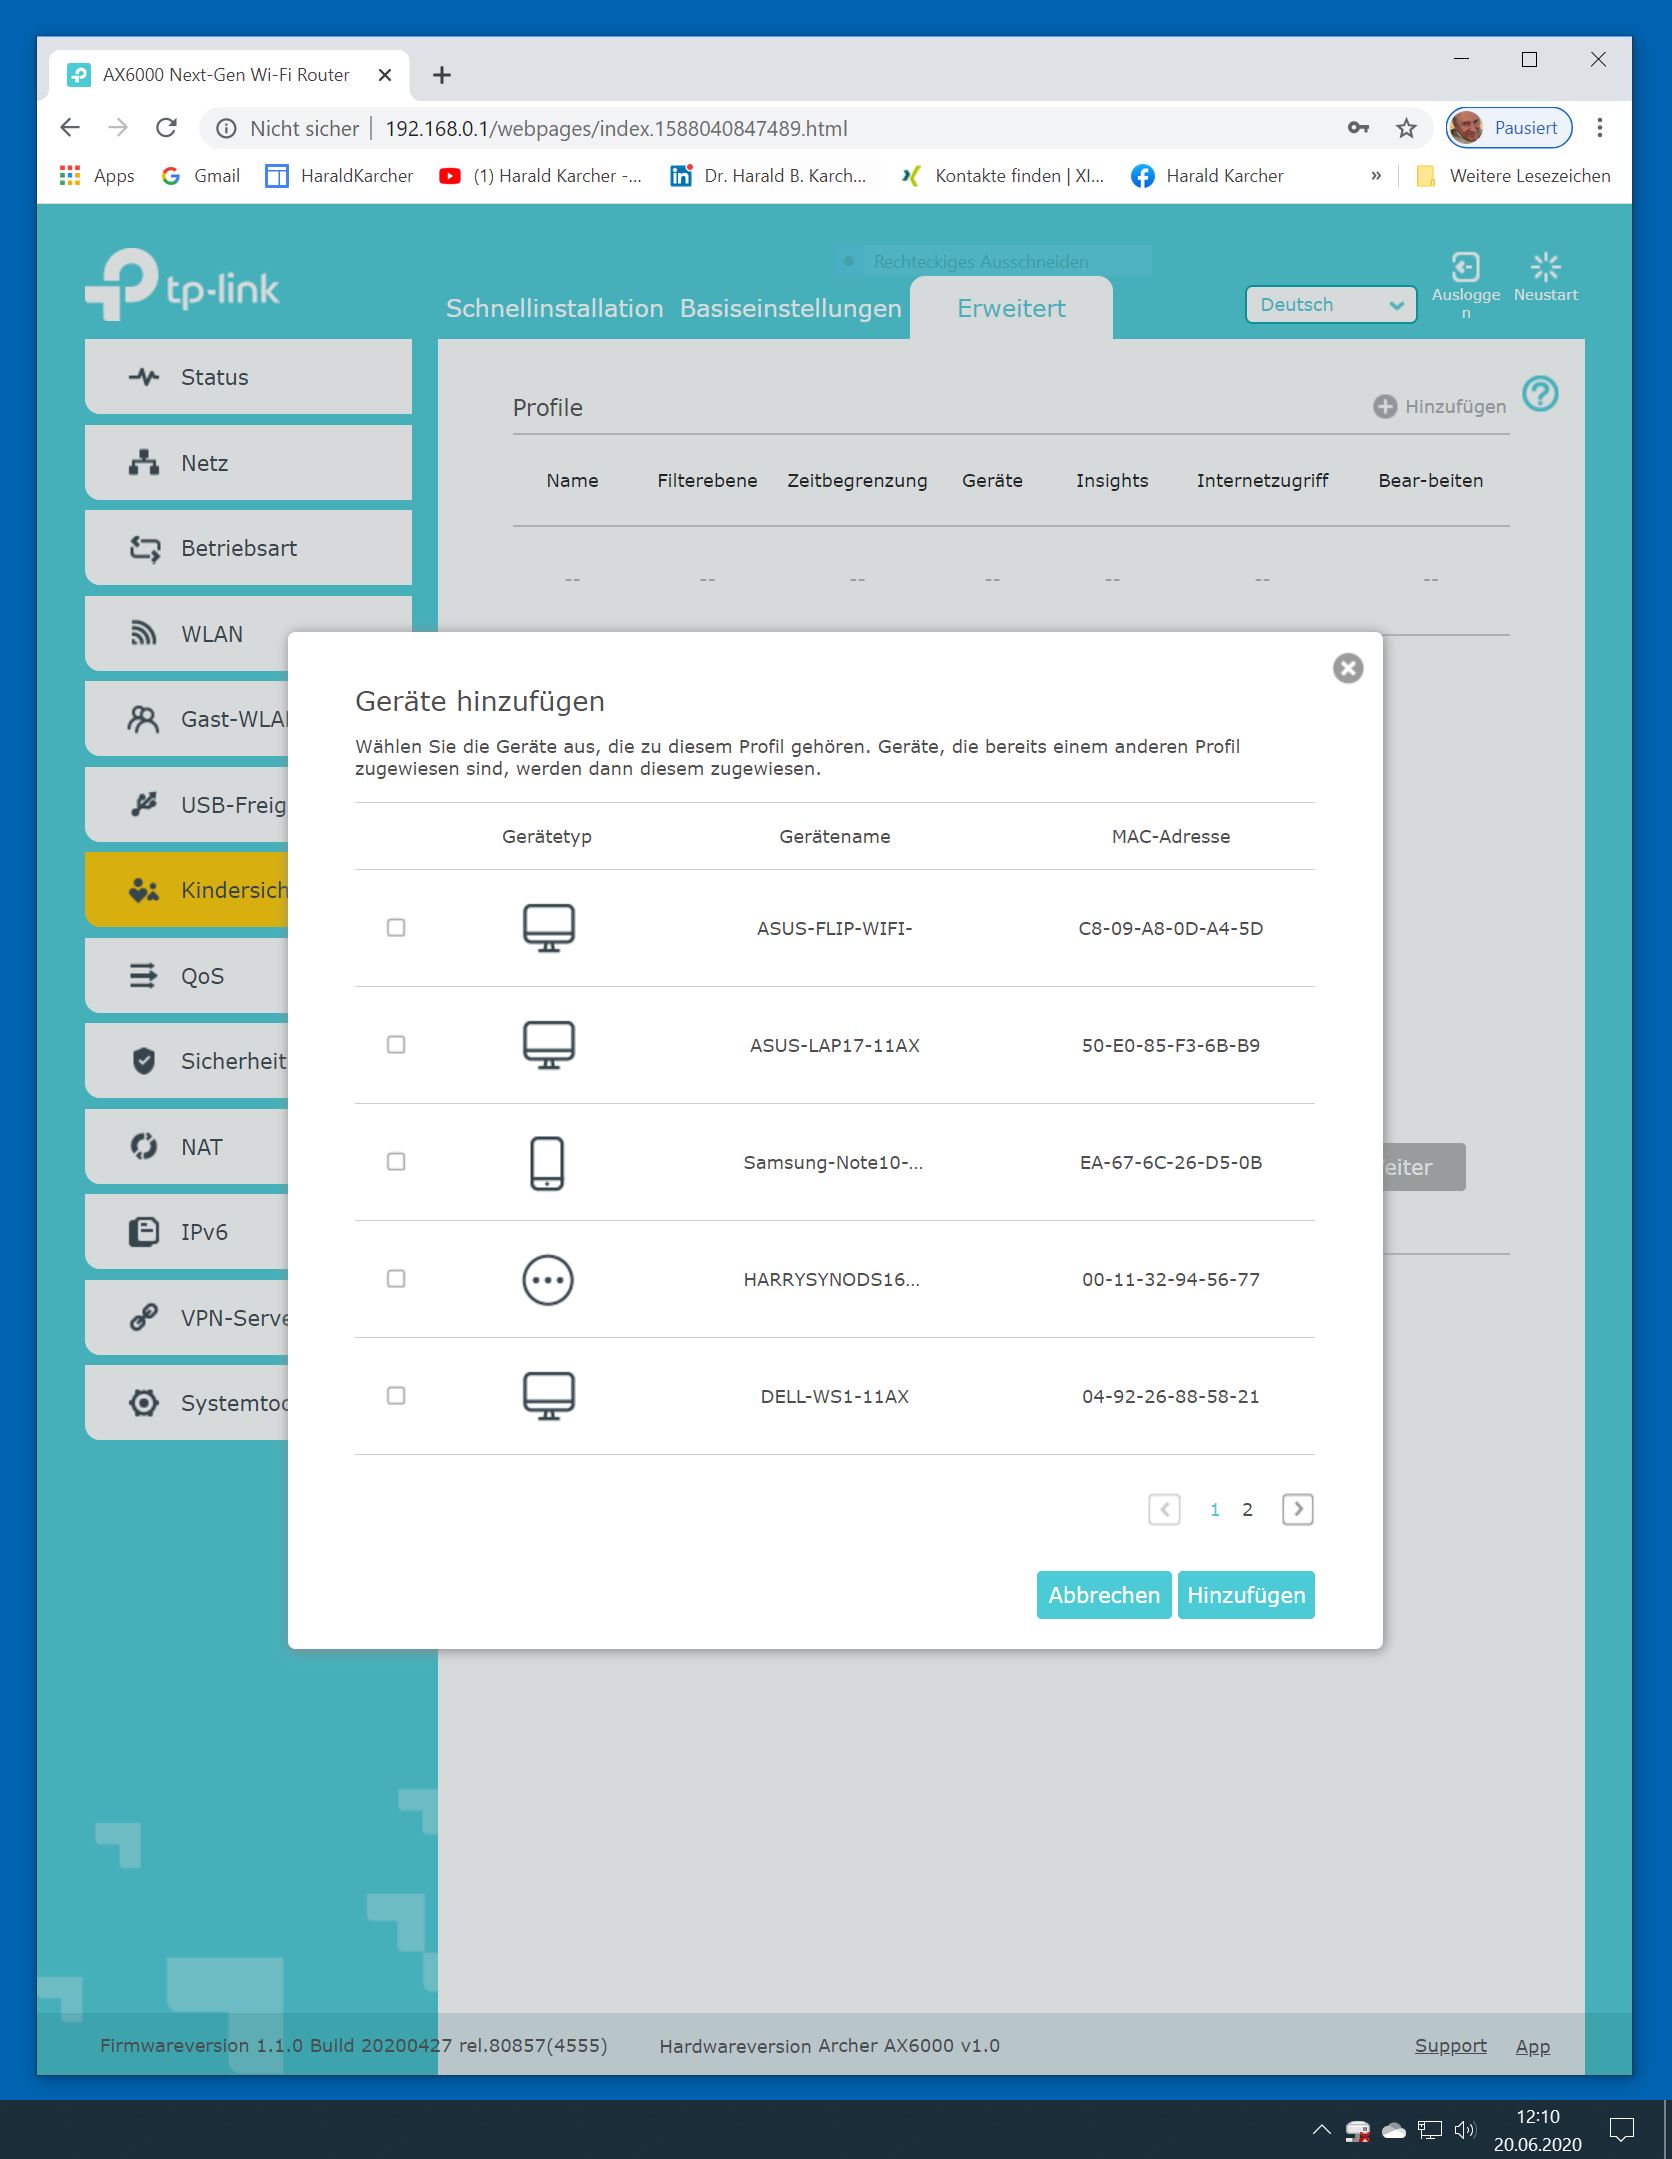This screenshot has width=1672, height=2159.
Task: Restart the router via Neustart icon
Action: click(1546, 267)
